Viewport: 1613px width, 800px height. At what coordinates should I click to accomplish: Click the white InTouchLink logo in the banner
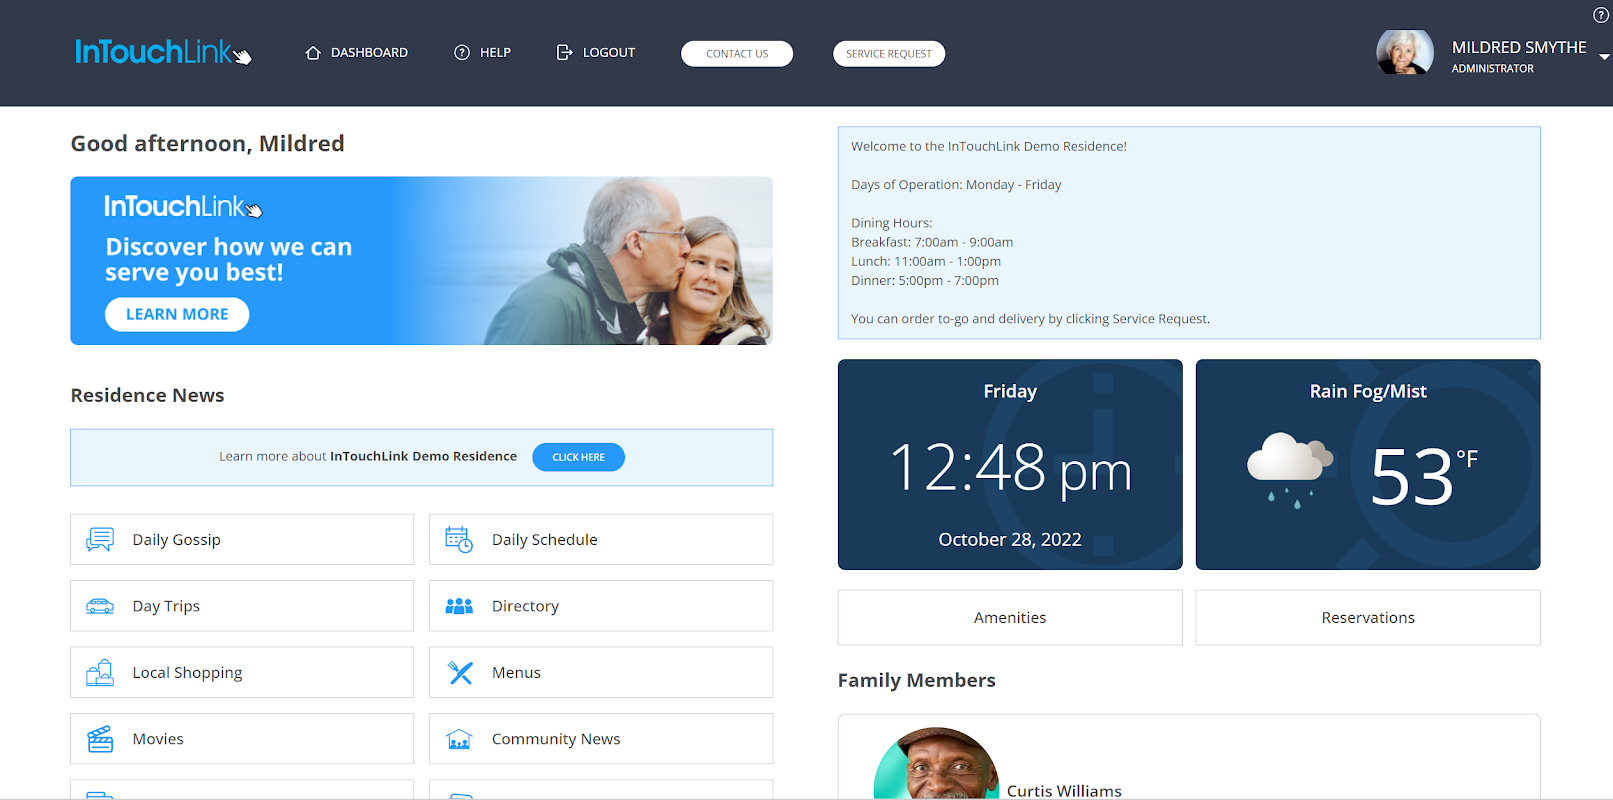183,206
